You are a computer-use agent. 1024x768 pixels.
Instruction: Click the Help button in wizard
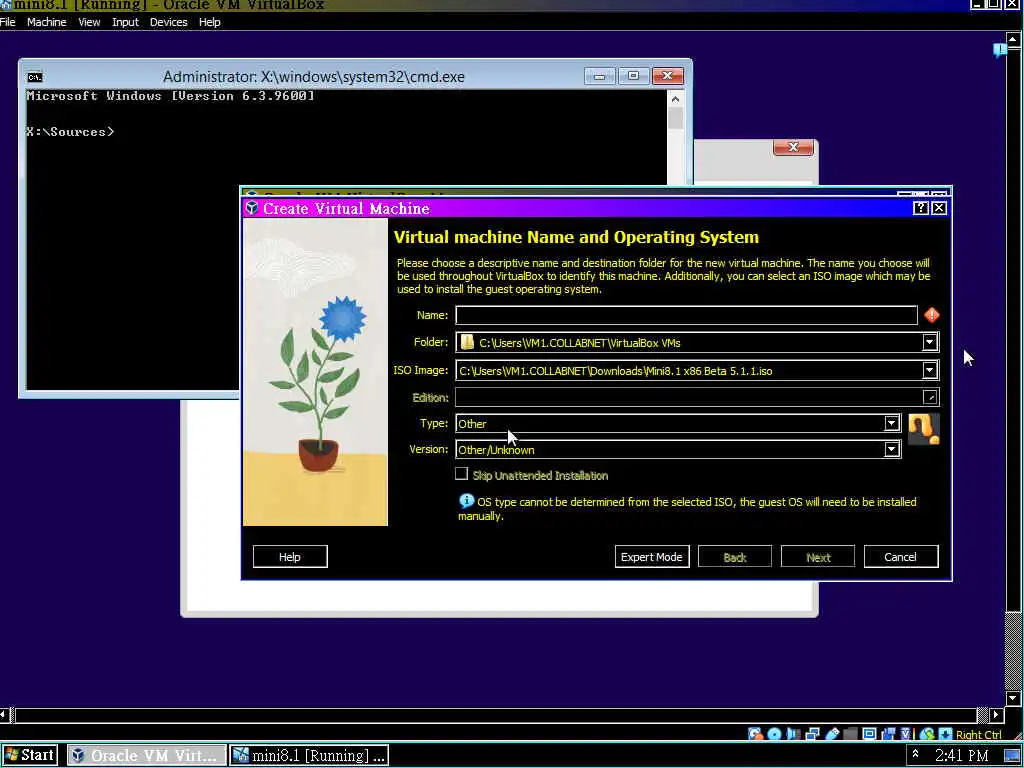pyautogui.click(x=290, y=557)
